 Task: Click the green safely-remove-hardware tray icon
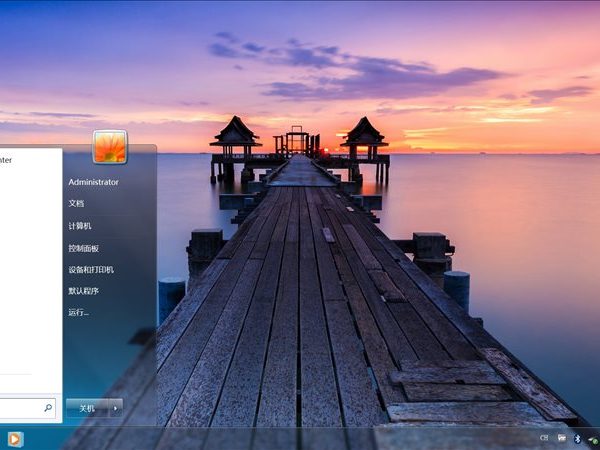pyautogui.click(x=592, y=438)
